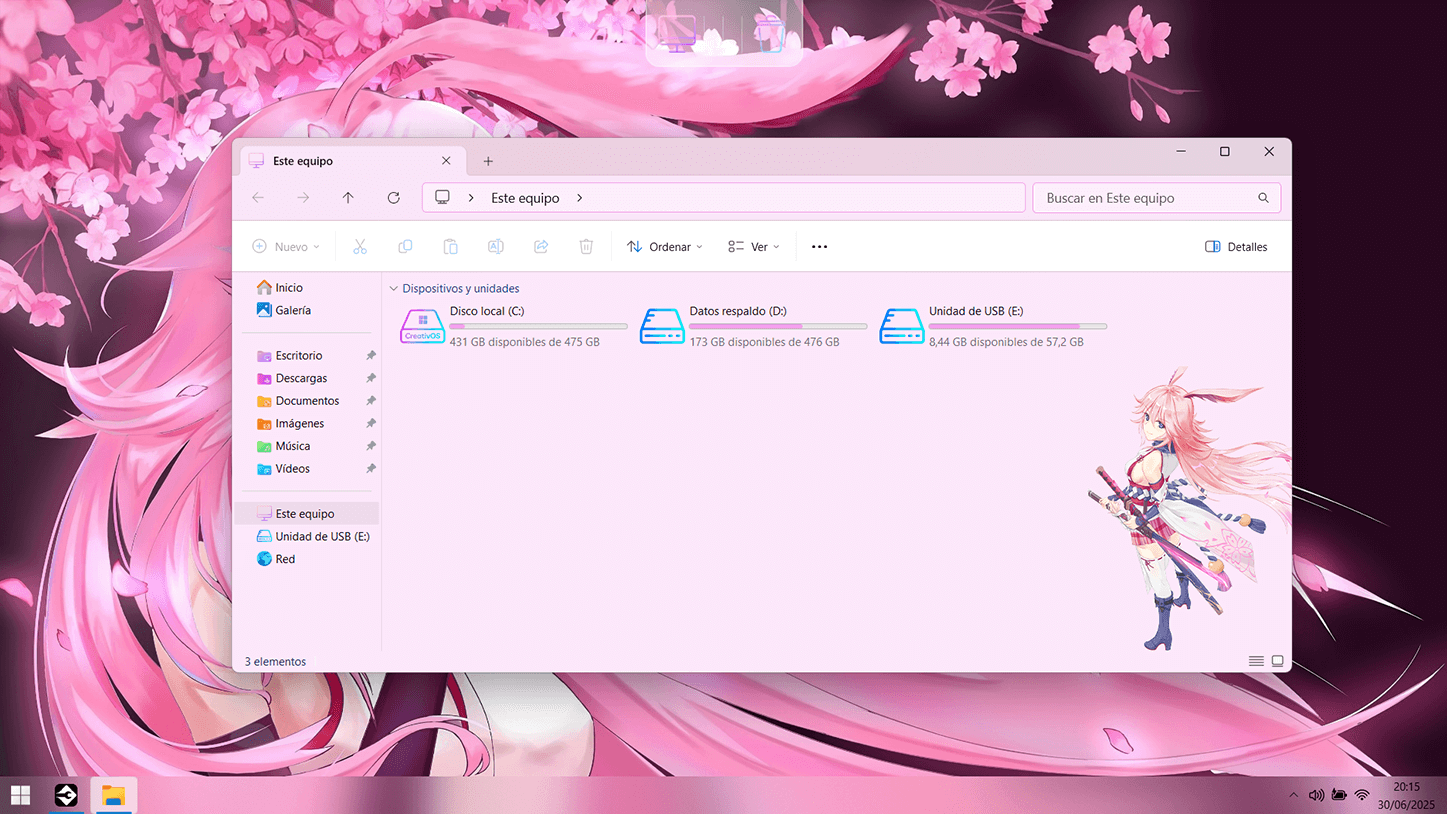
Task: Click the Rename icon in toolbar
Action: click(495, 247)
